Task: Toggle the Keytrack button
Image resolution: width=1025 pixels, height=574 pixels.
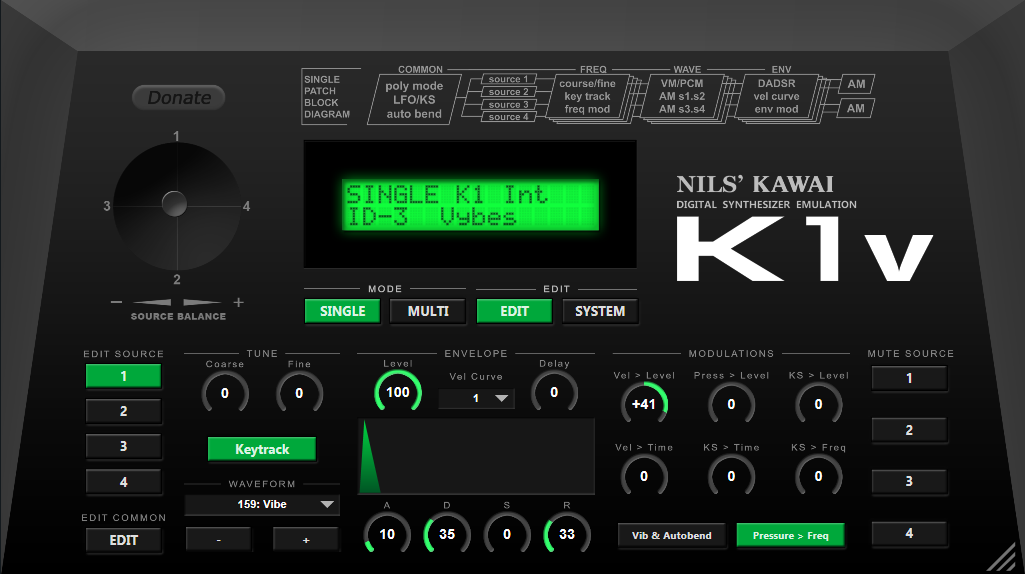Action: (262, 450)
